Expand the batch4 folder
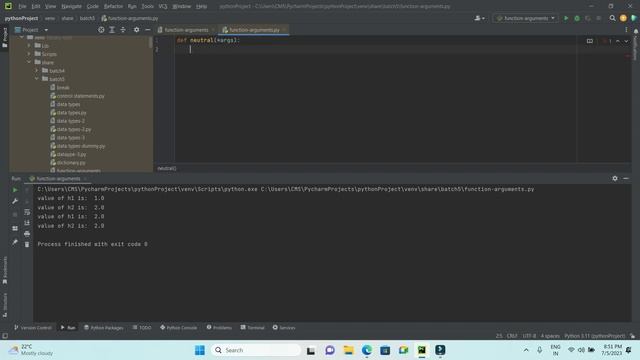 pyautogui.click(x=36, y=71)
